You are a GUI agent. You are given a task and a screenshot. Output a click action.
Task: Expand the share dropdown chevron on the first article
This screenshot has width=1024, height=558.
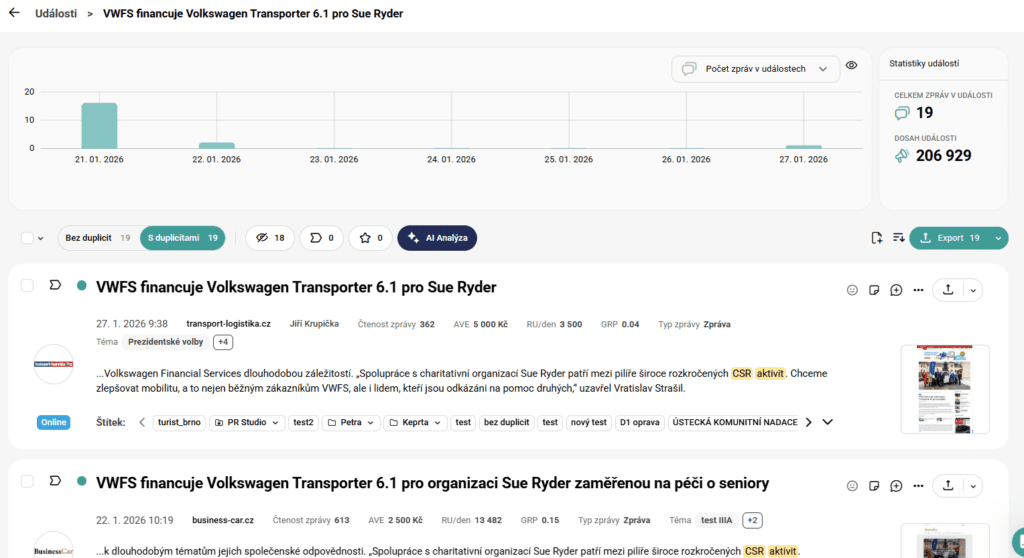(973, 291)
